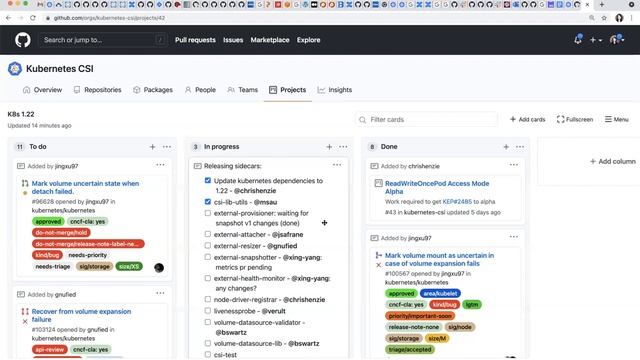Open Recover from volume expansion failure link
This screenshot has height=360, width=640.
coord(81,315)
